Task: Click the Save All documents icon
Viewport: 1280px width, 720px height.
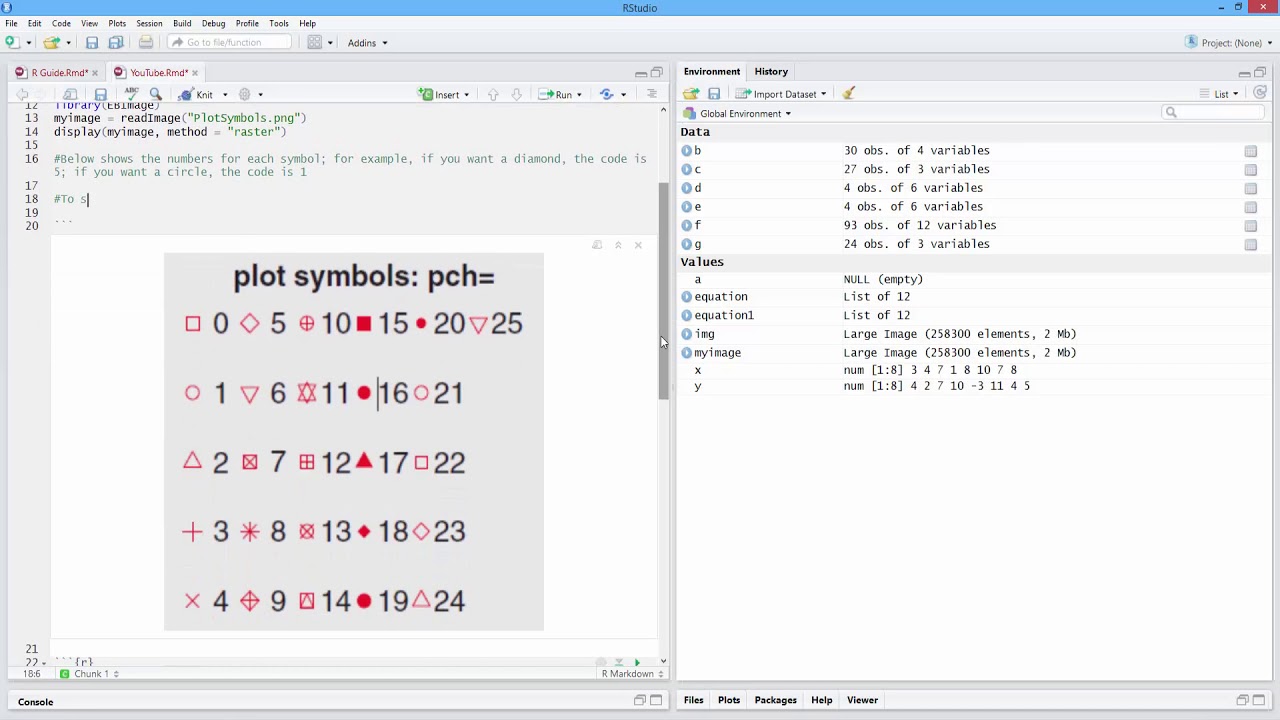Action: [116, 42]
